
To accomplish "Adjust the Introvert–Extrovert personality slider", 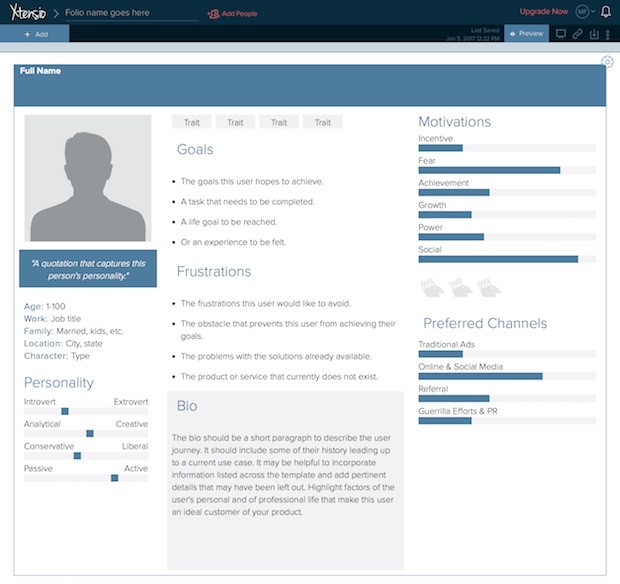I will click(x=65, y=411).
